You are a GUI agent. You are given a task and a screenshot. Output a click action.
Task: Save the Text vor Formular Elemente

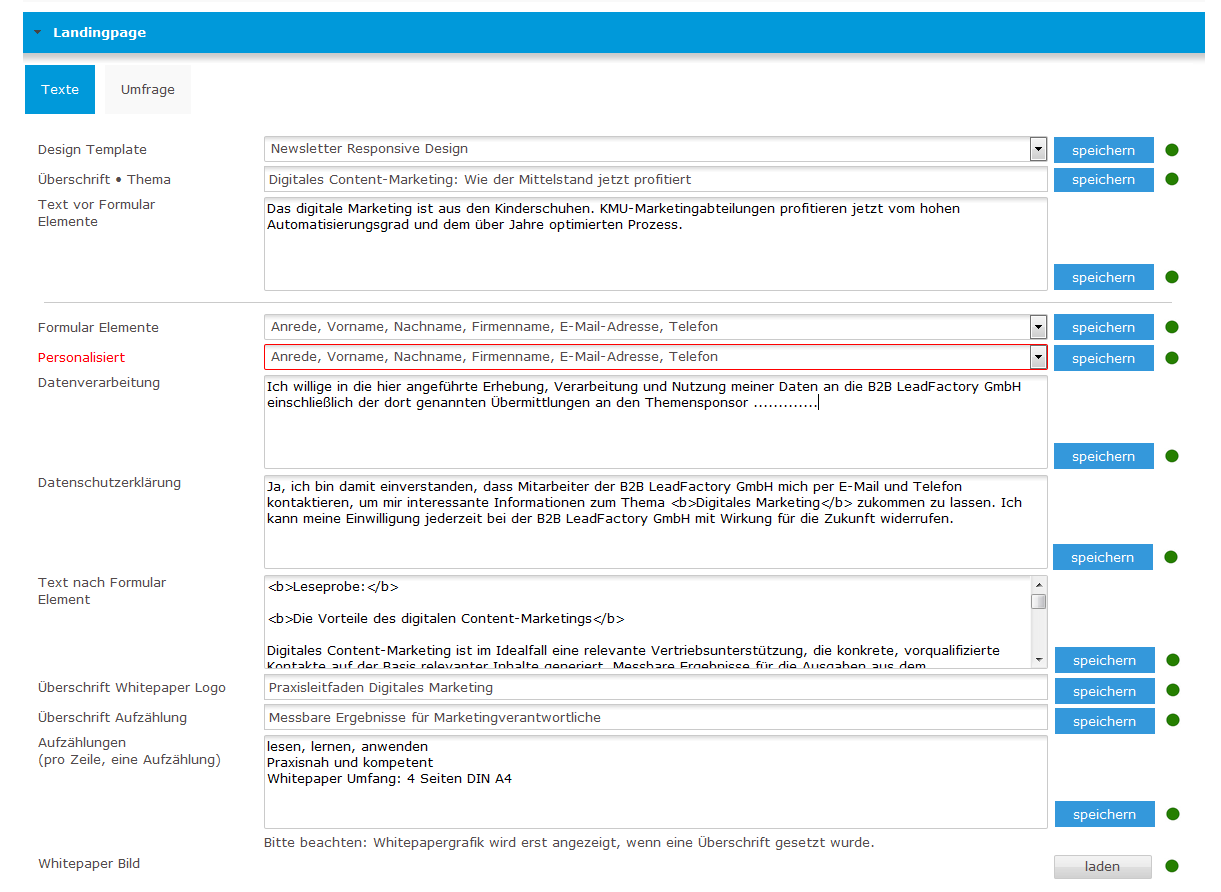[1104, 277]
